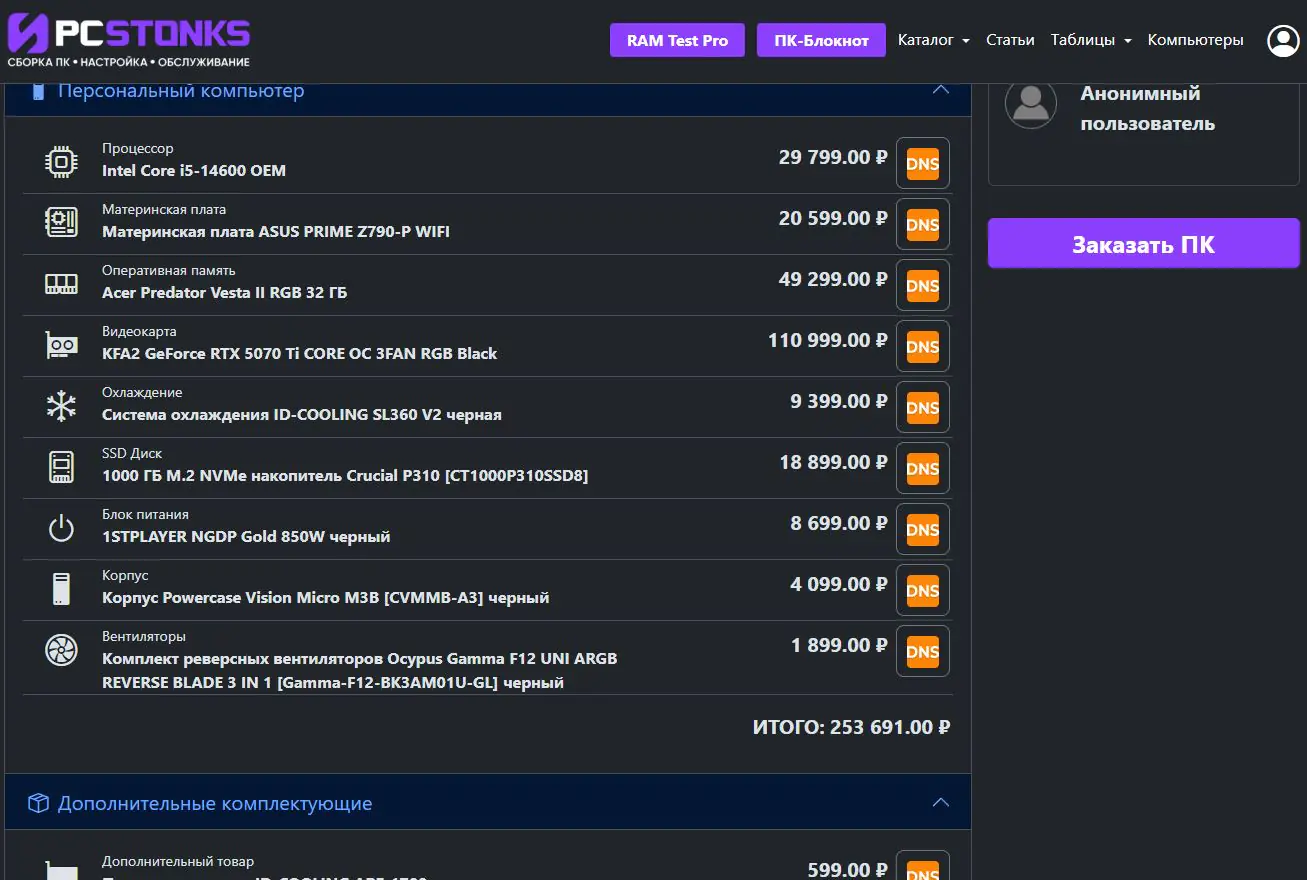This screenshot has height=880, width=1307.
Task: Open DNS store for KFA2 RTX 5070 Ti
Action: pos(923,347)
